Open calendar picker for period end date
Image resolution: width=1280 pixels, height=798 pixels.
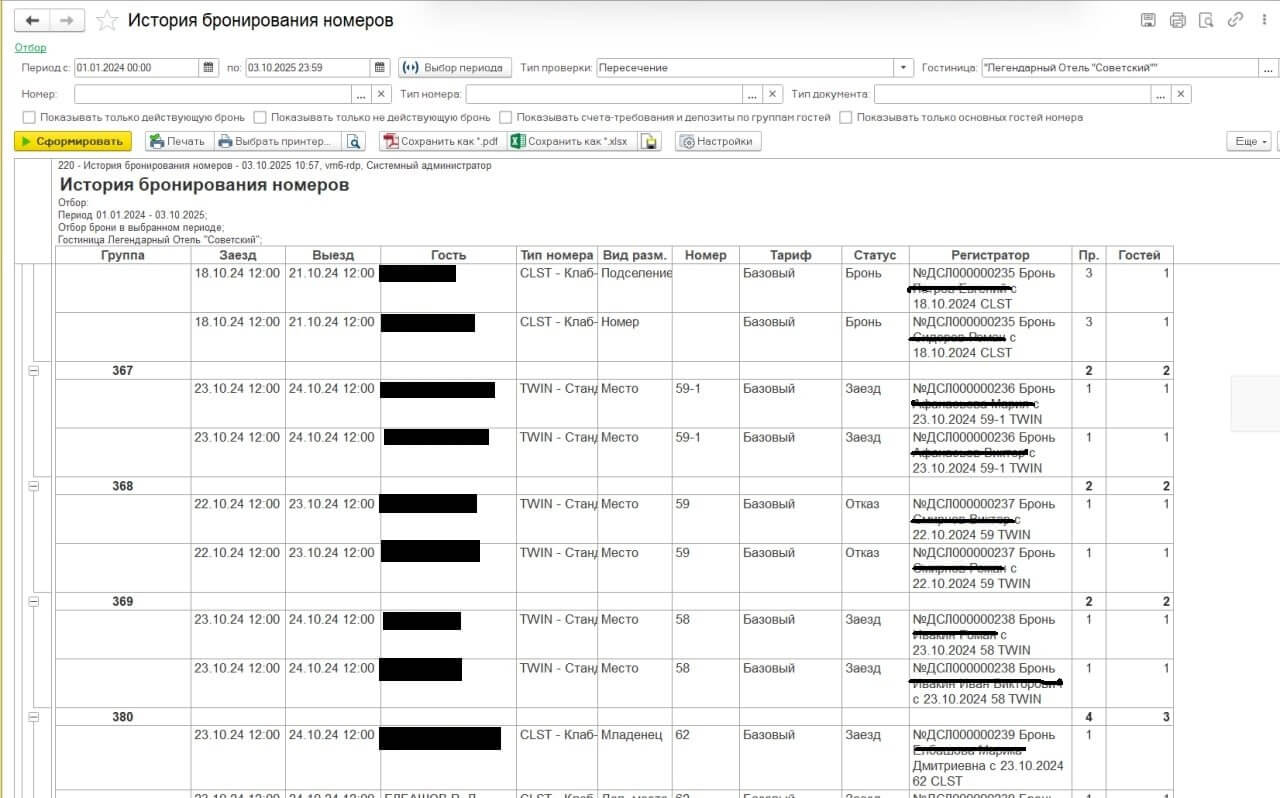(380, 68)
